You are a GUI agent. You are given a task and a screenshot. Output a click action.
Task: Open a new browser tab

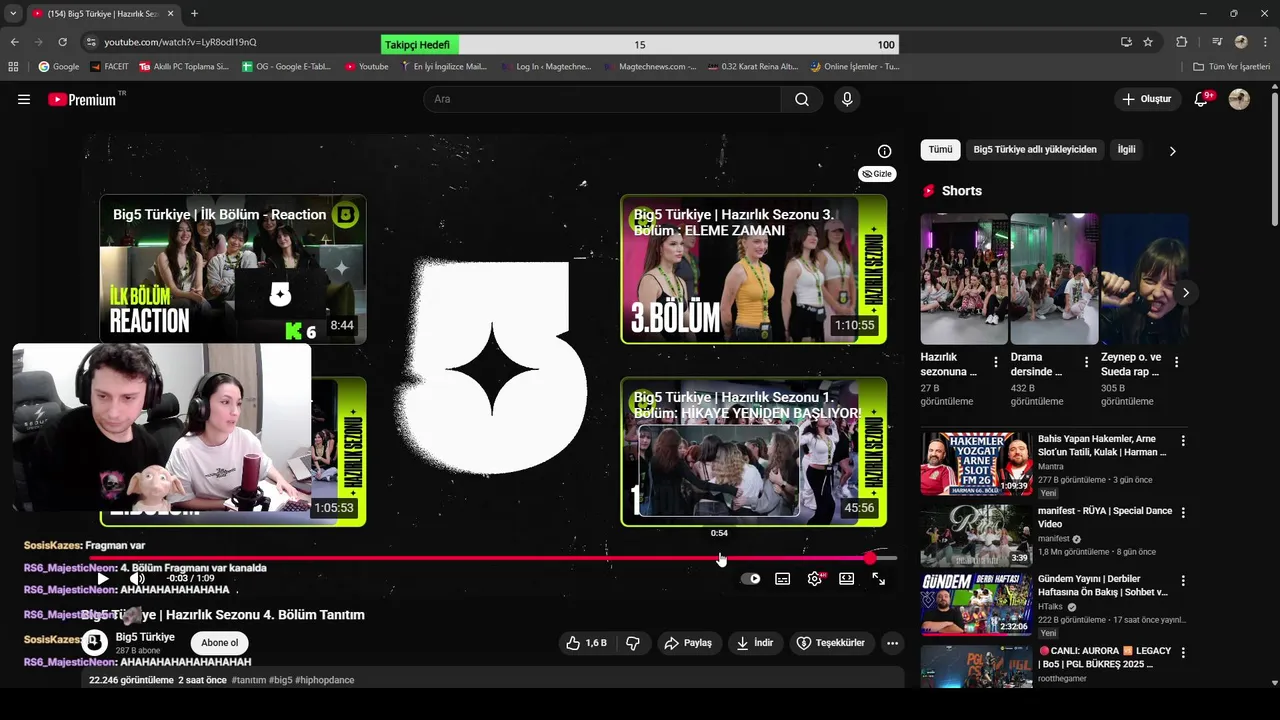coord(194,14)
